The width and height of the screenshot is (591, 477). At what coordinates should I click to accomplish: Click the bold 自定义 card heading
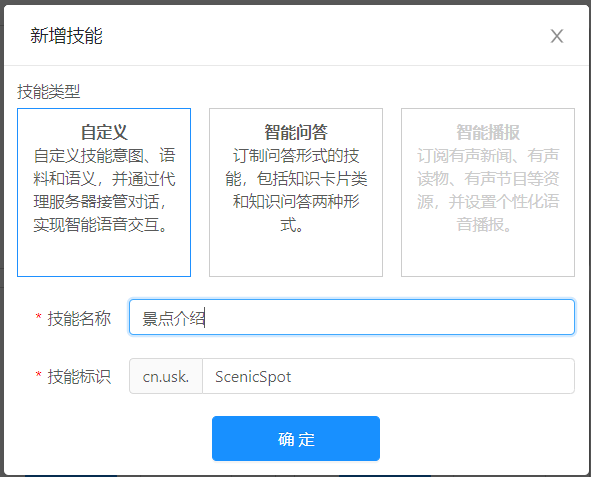click(x=104, y=132)
